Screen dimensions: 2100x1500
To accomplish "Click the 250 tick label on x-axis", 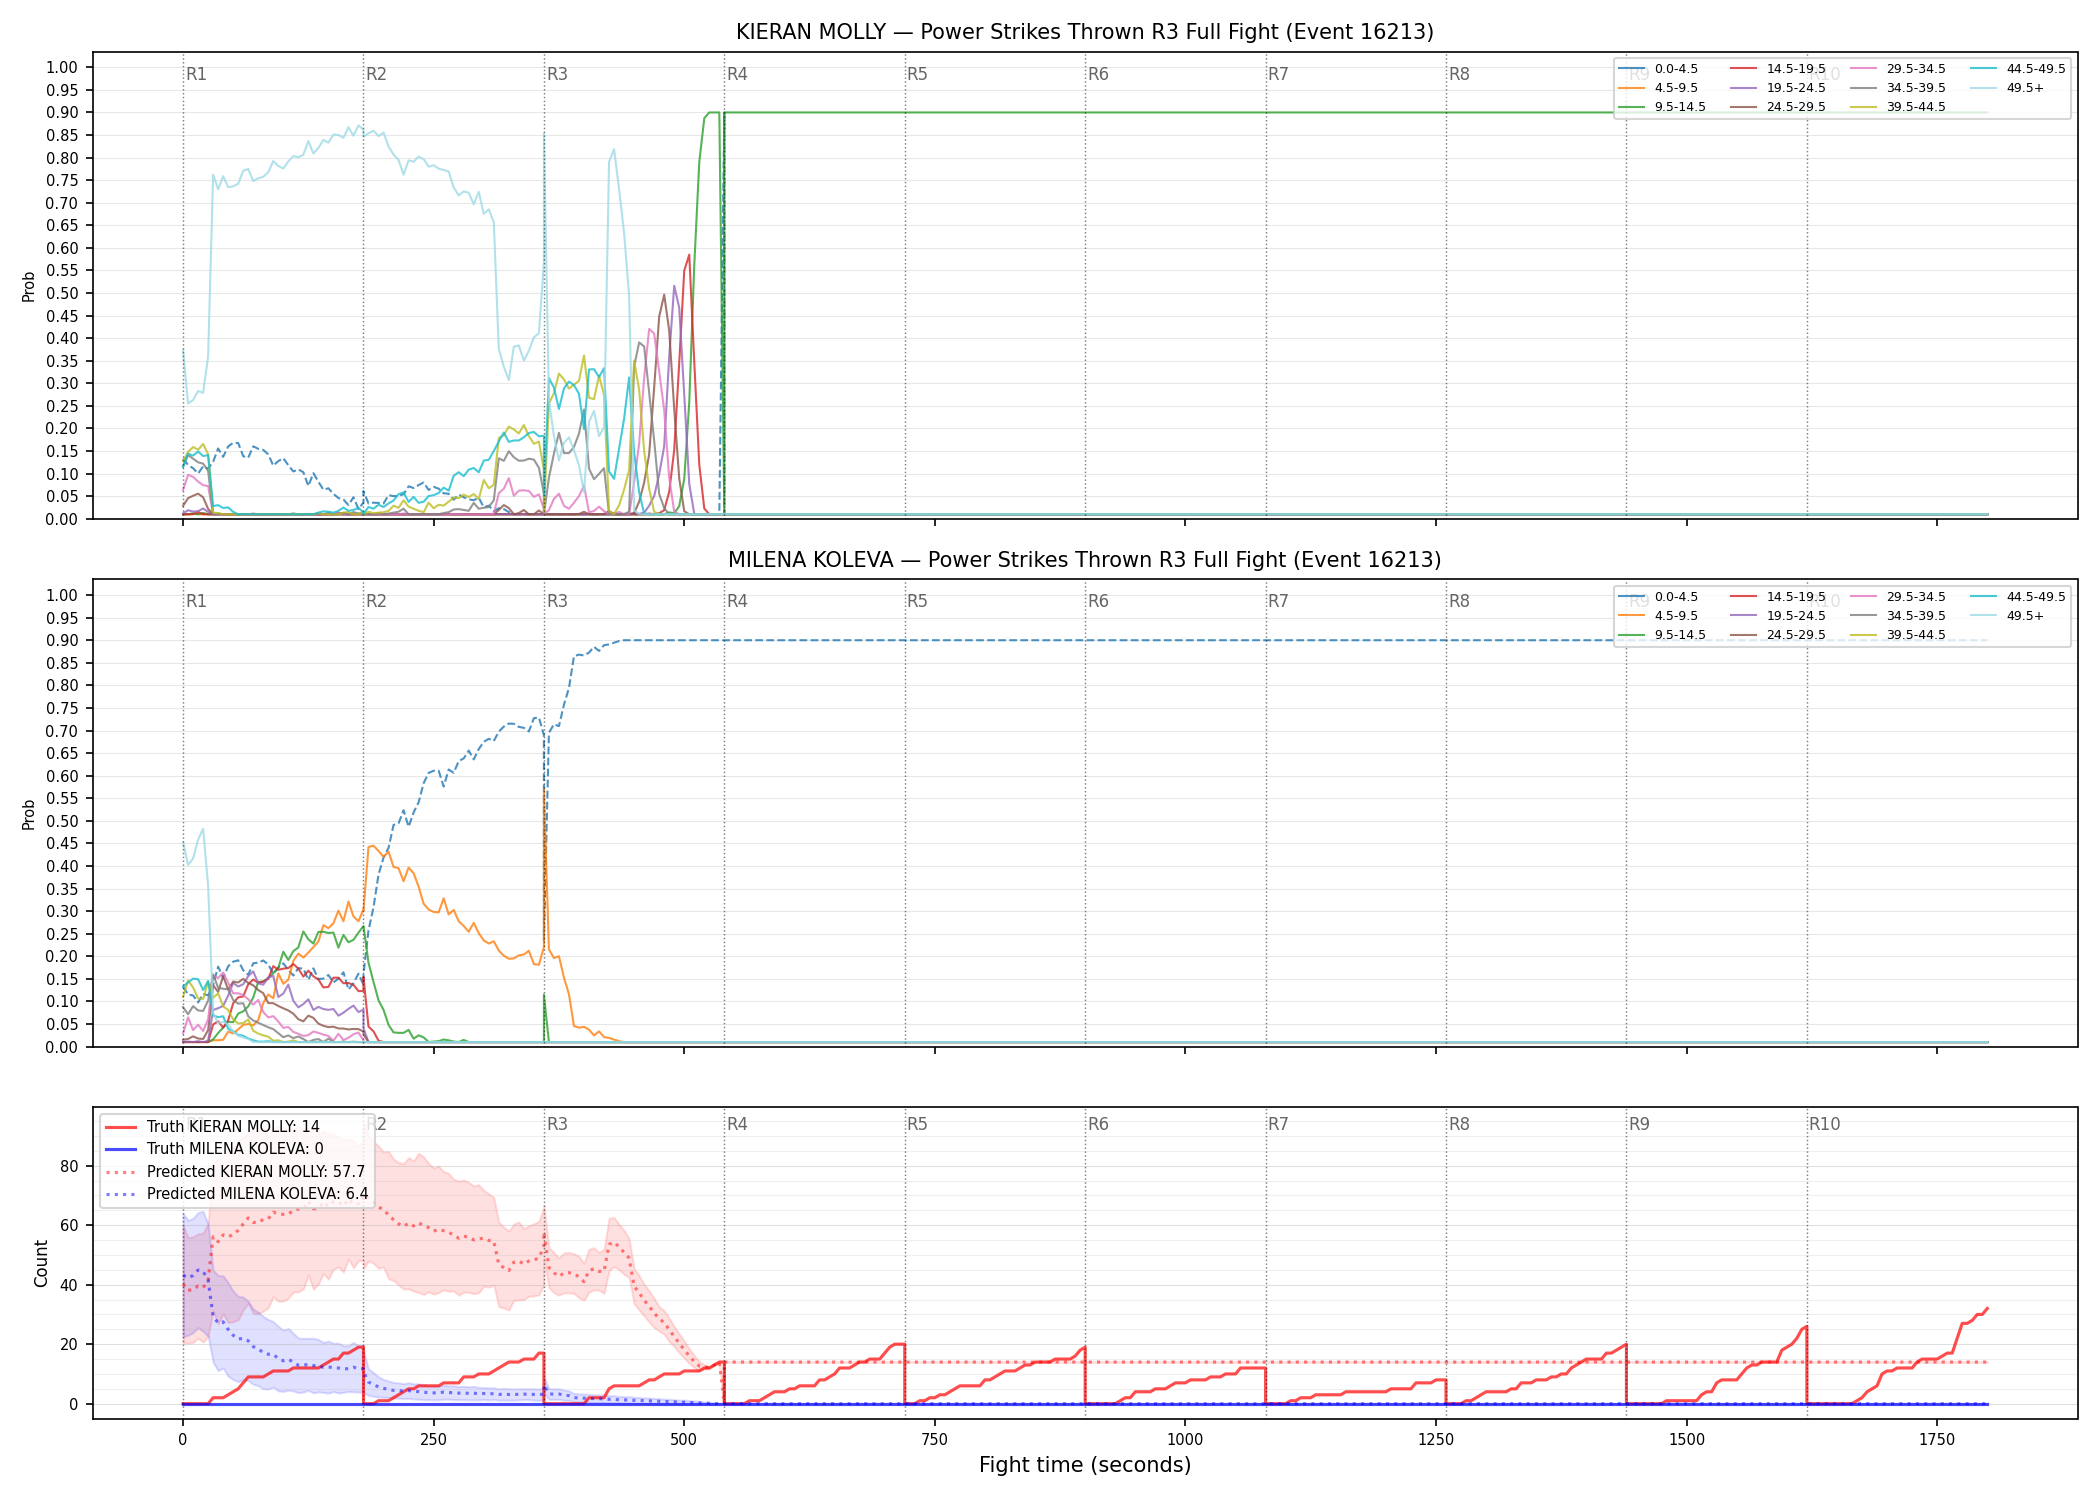I will [433, 1439].
